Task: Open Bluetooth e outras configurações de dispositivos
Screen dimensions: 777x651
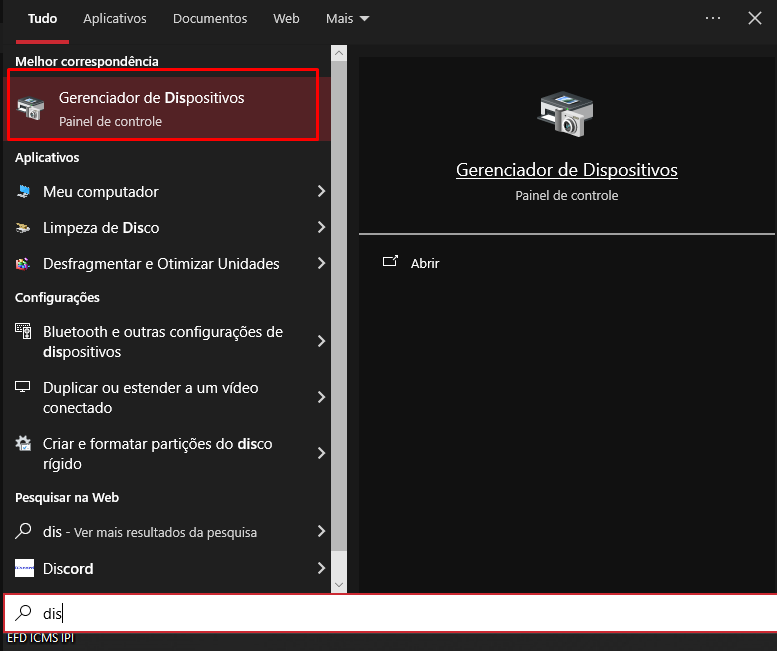Action: coord(167,341)
